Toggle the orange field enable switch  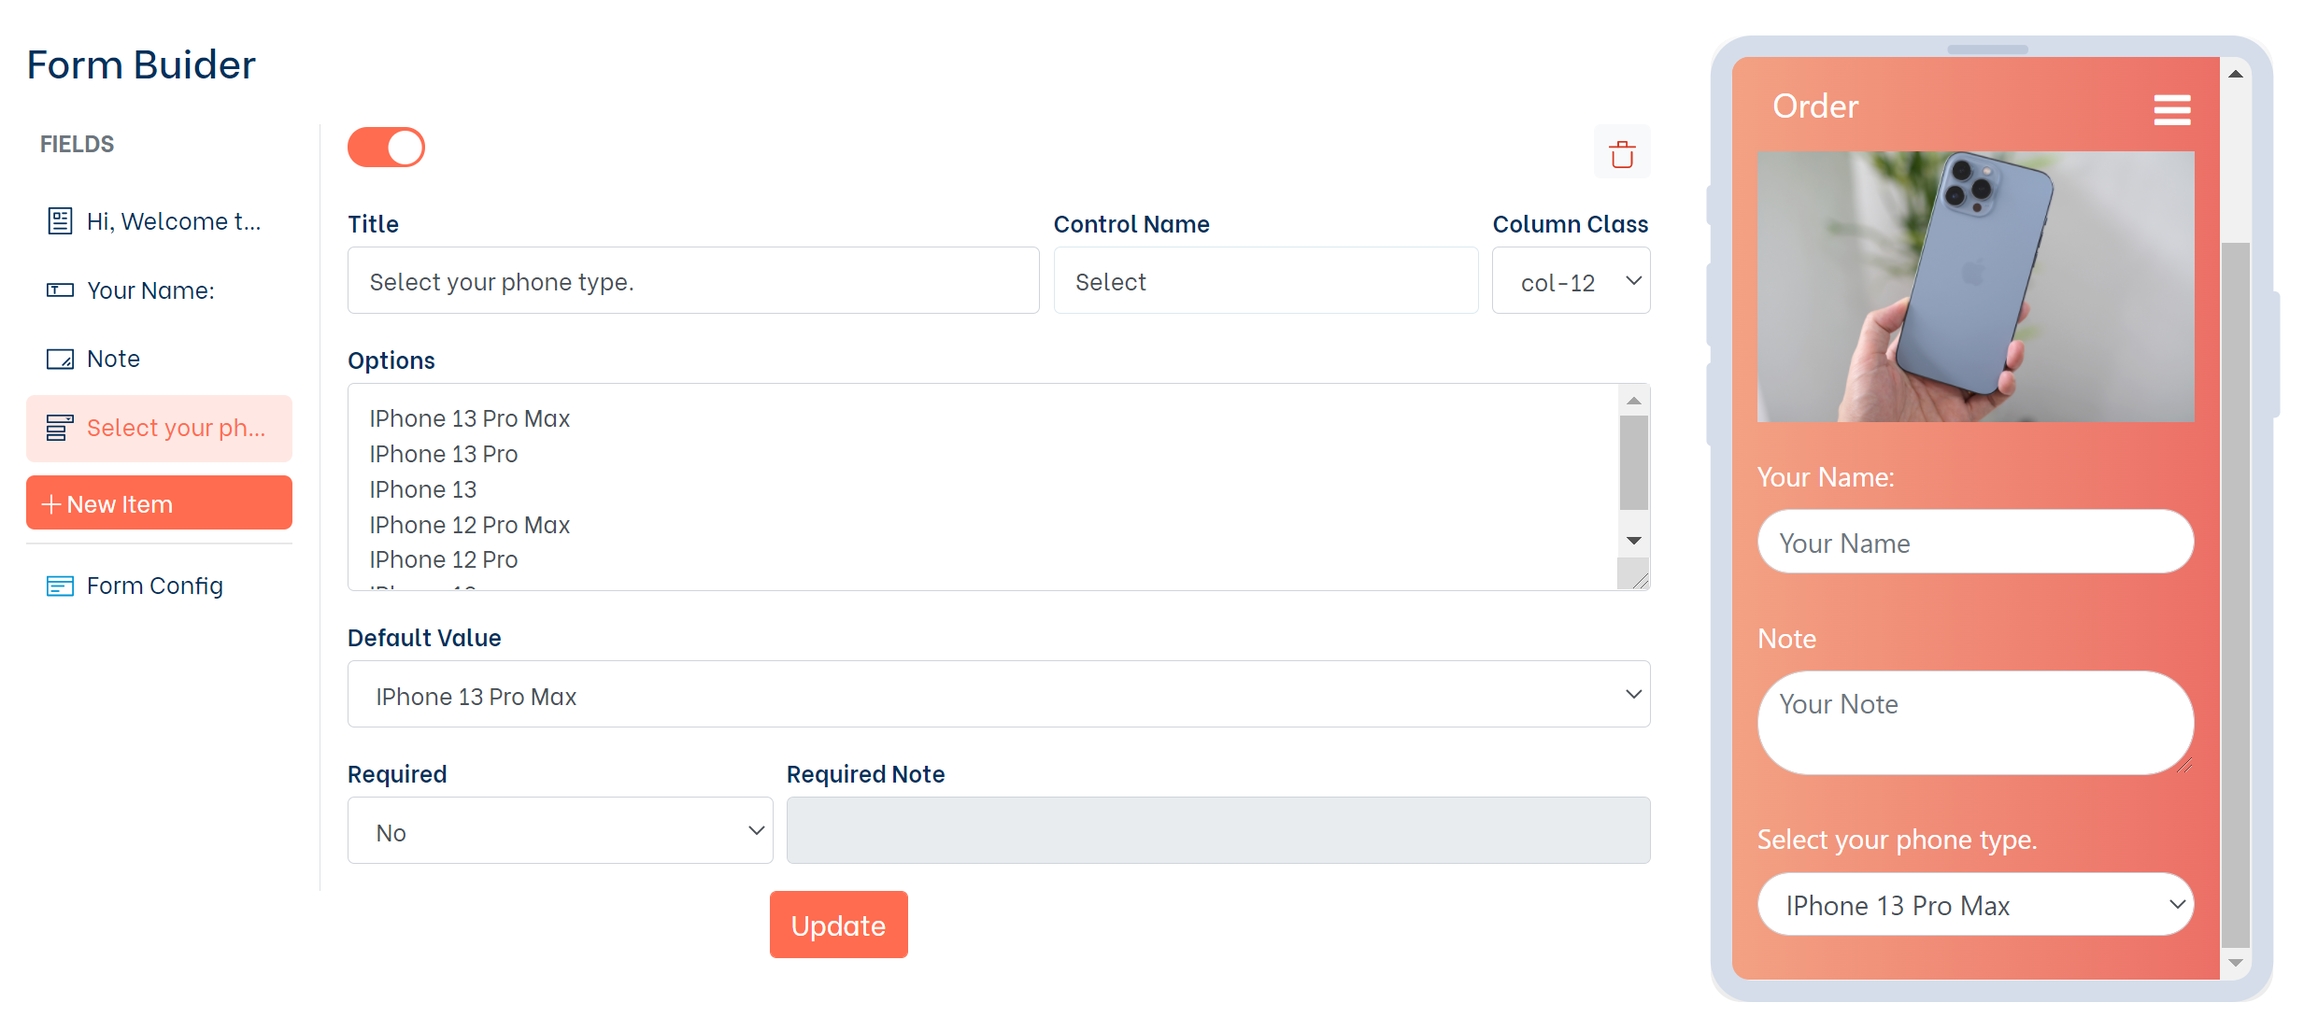click(x=386, y=148)
